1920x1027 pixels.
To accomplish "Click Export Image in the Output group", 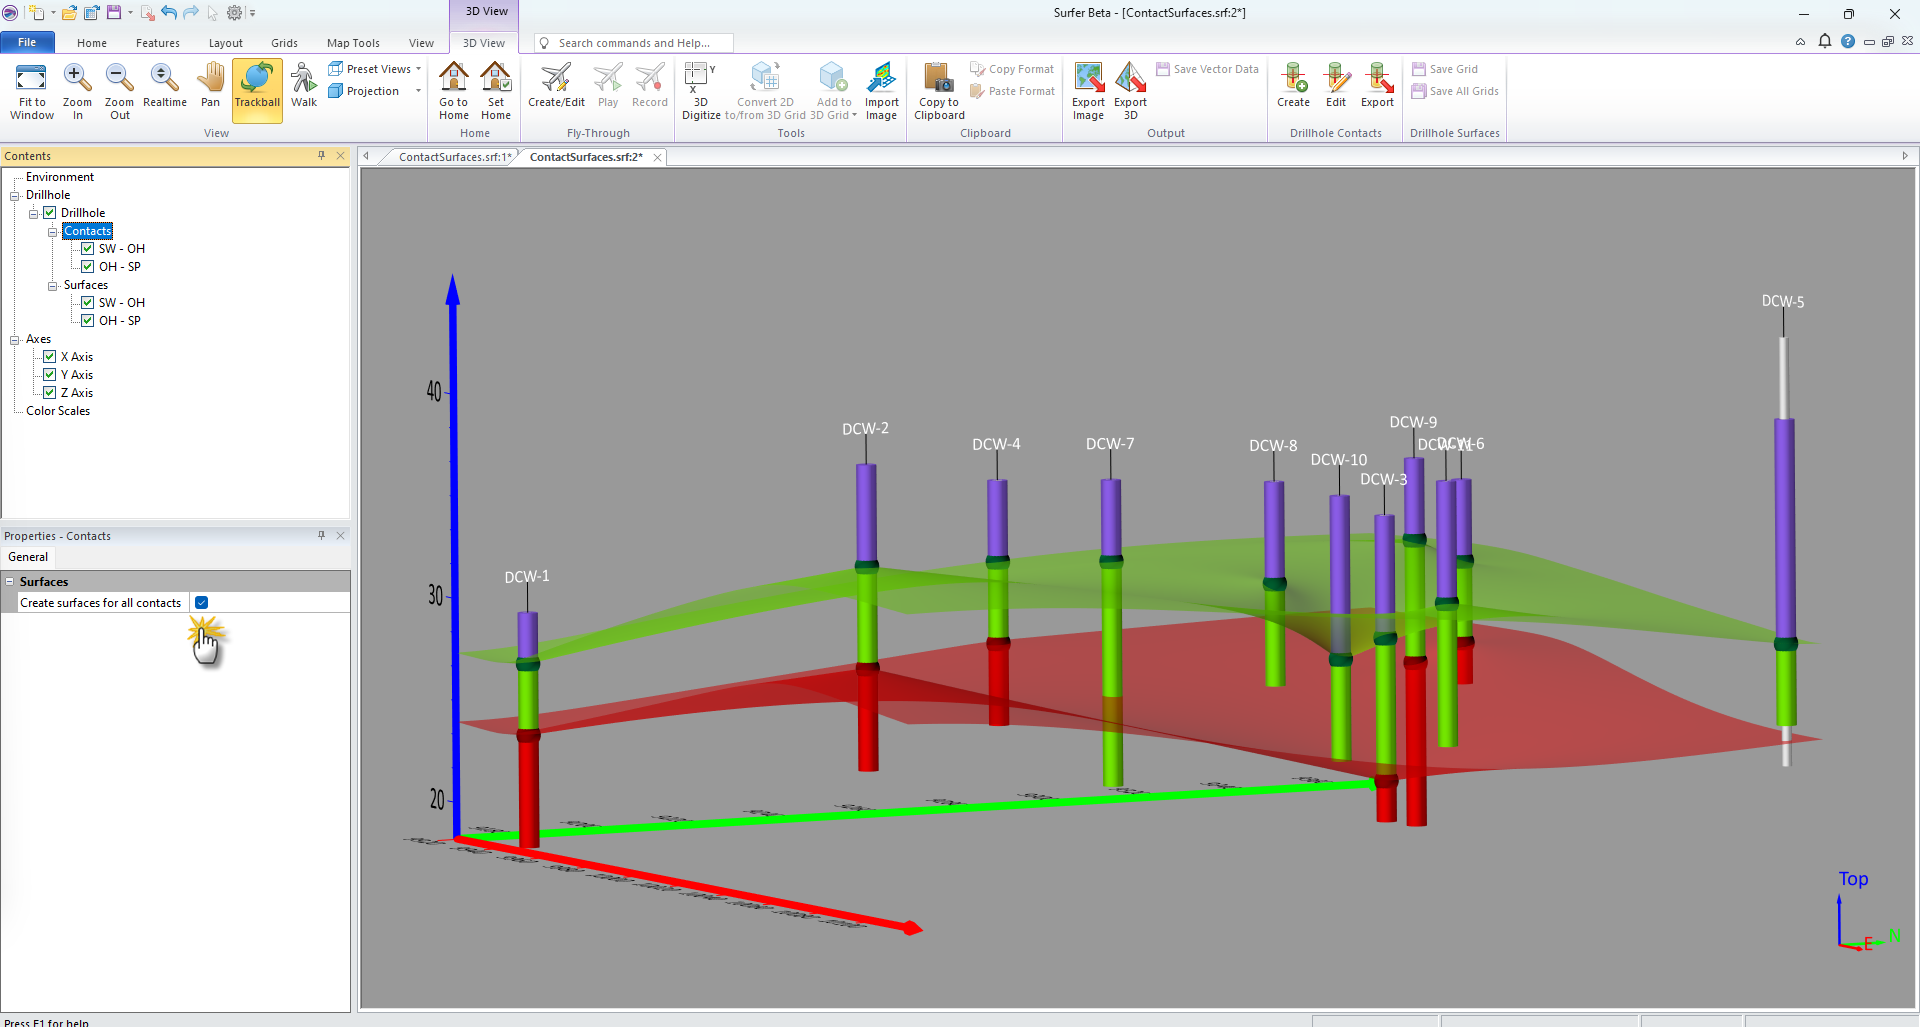I will point(1088,88).
